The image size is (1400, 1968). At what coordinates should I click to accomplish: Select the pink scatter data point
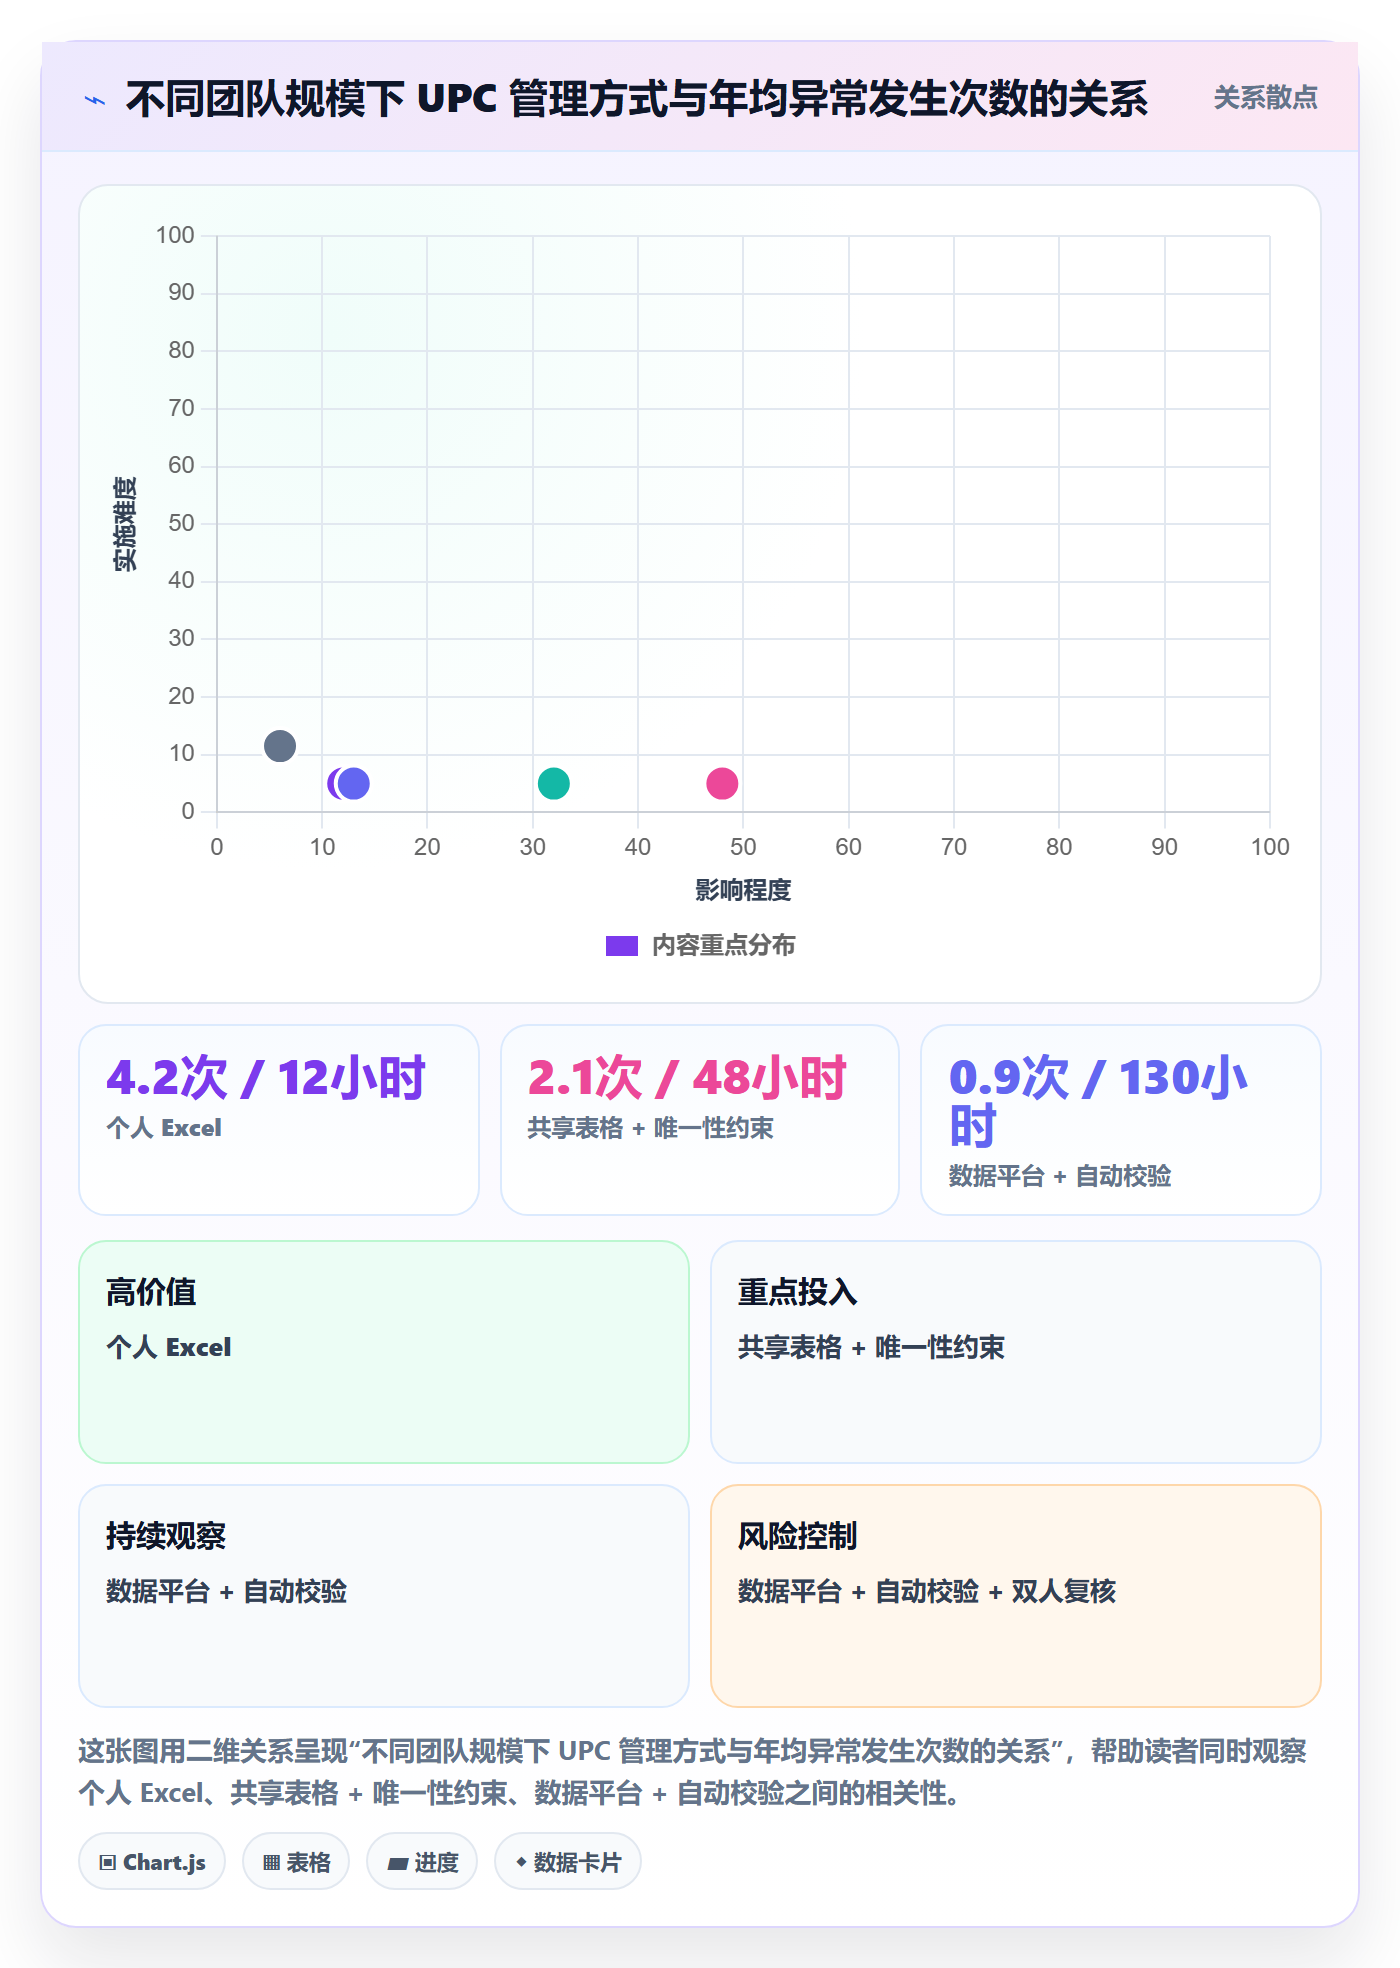pos(722,784)
